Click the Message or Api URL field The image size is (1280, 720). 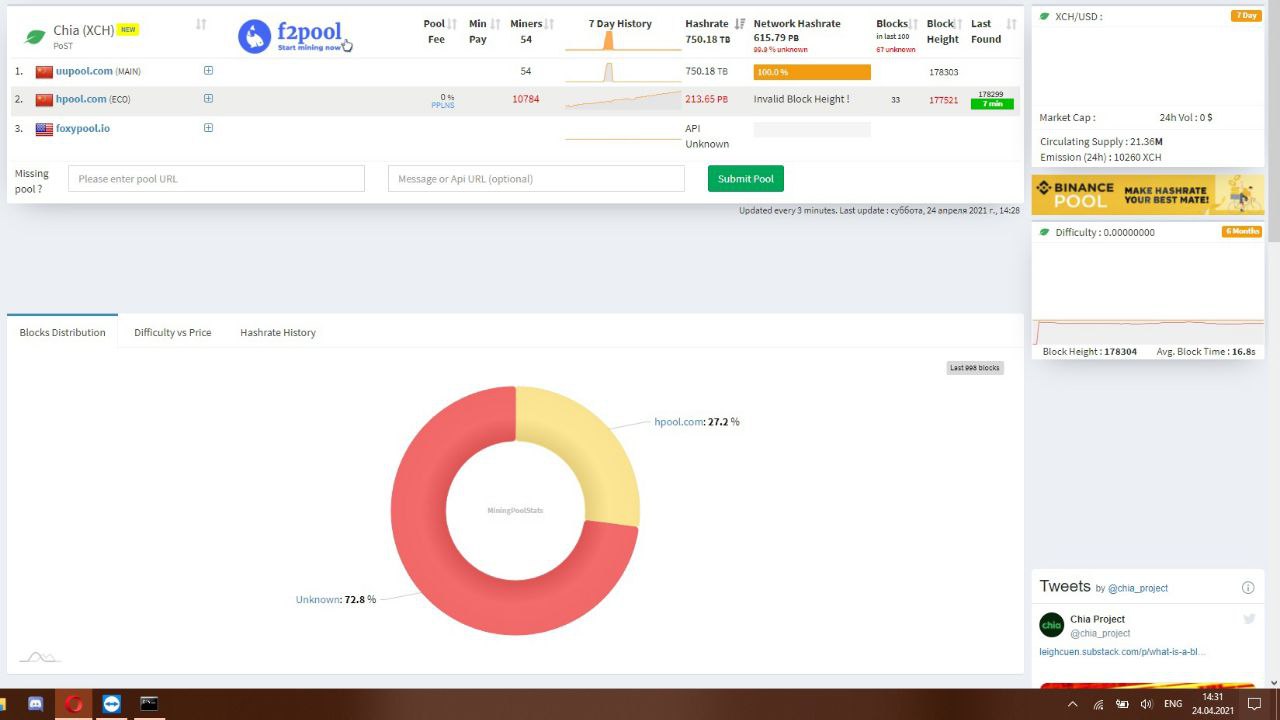pyautogui.click(x=536, y=179)
